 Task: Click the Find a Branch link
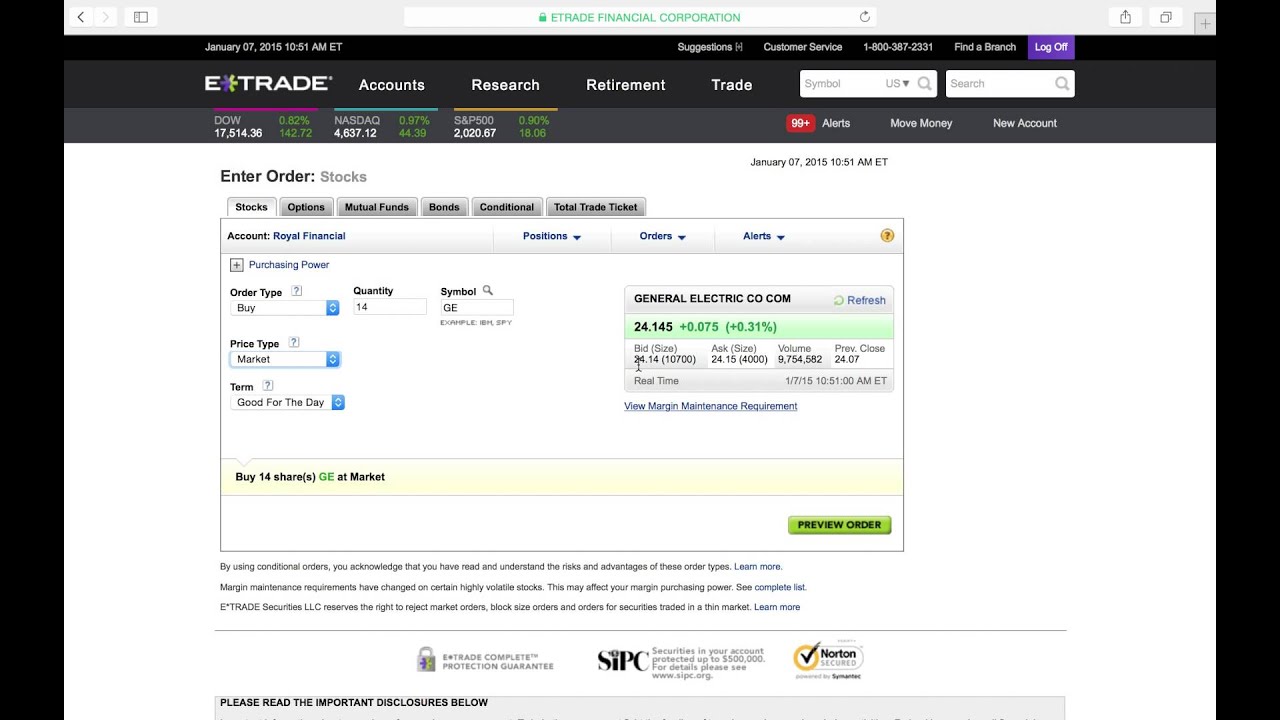point(985,47)
